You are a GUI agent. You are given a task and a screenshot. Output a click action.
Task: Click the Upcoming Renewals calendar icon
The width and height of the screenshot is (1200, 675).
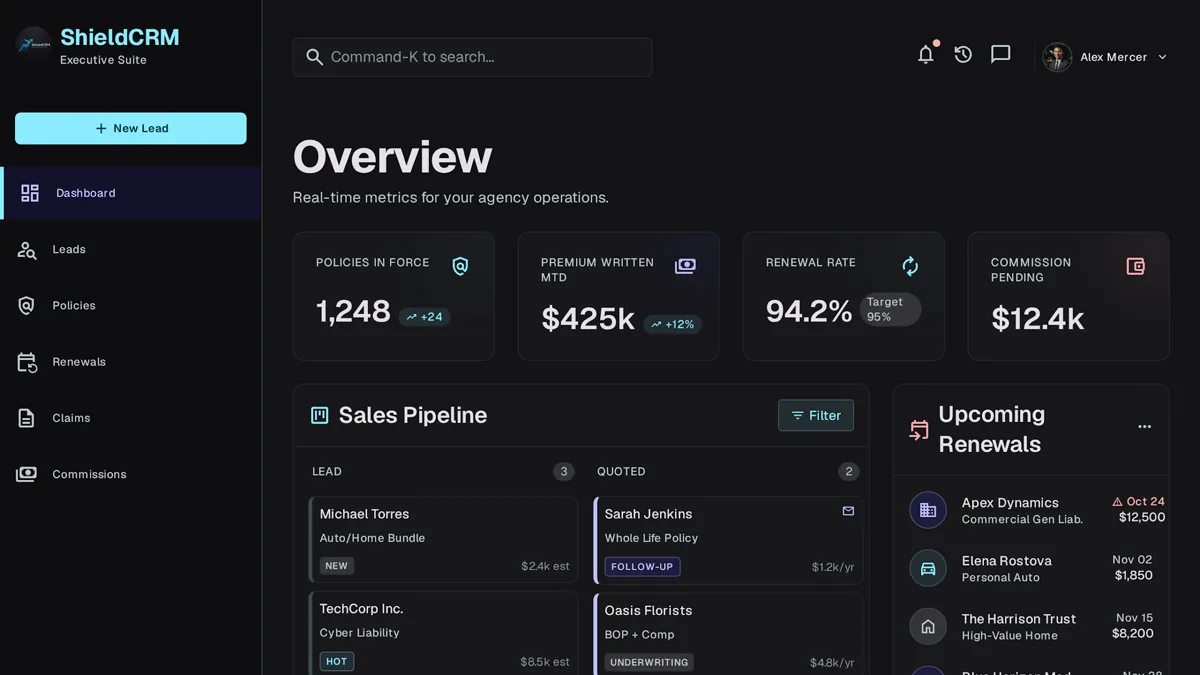919,430
